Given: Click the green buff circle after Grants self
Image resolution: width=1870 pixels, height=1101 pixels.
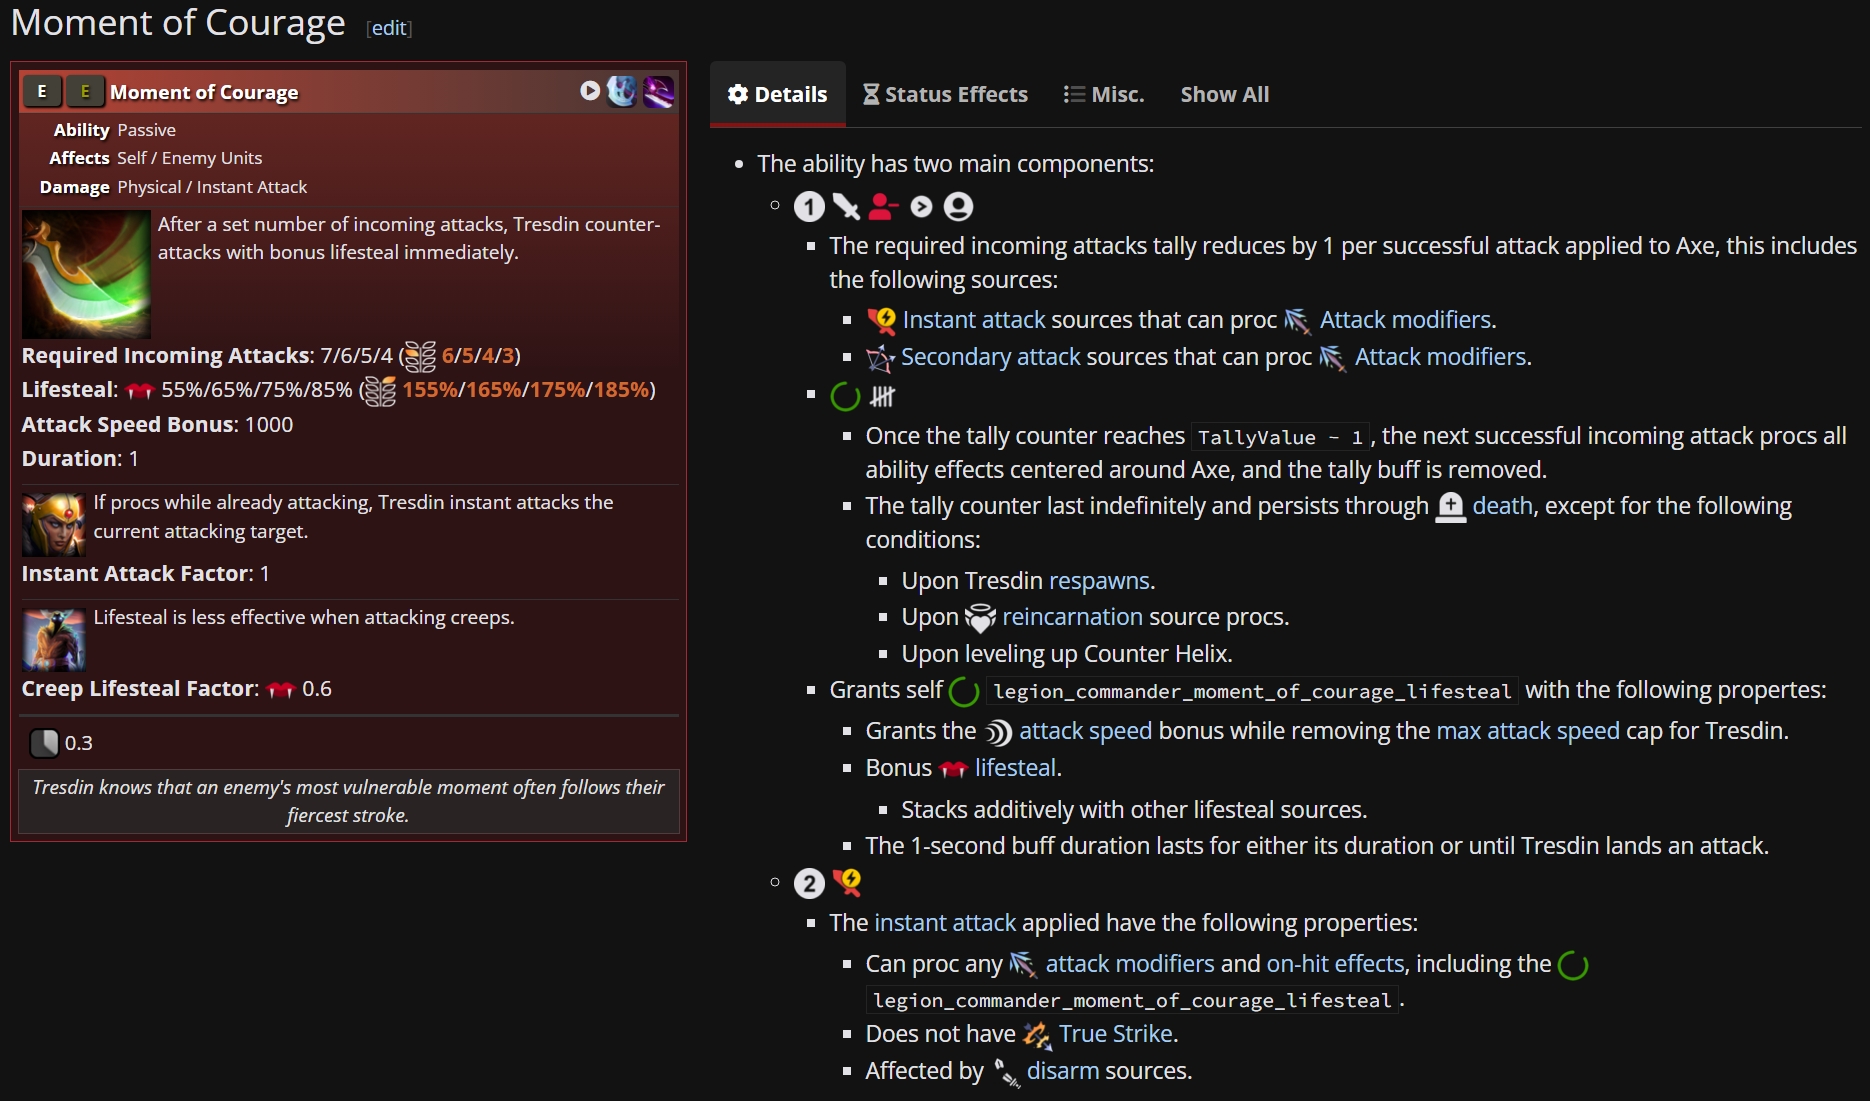Looking at the screenshot, I should (964, 691).
